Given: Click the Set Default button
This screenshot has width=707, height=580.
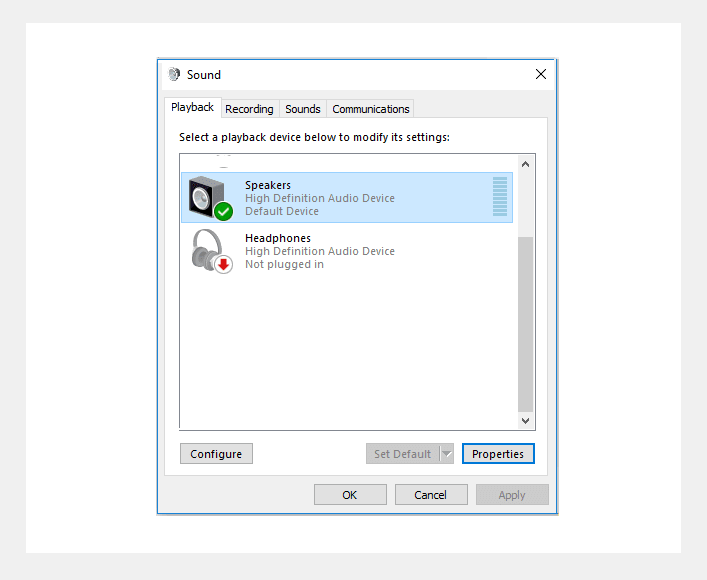Looking at the screenshot, I should (403, 454).
